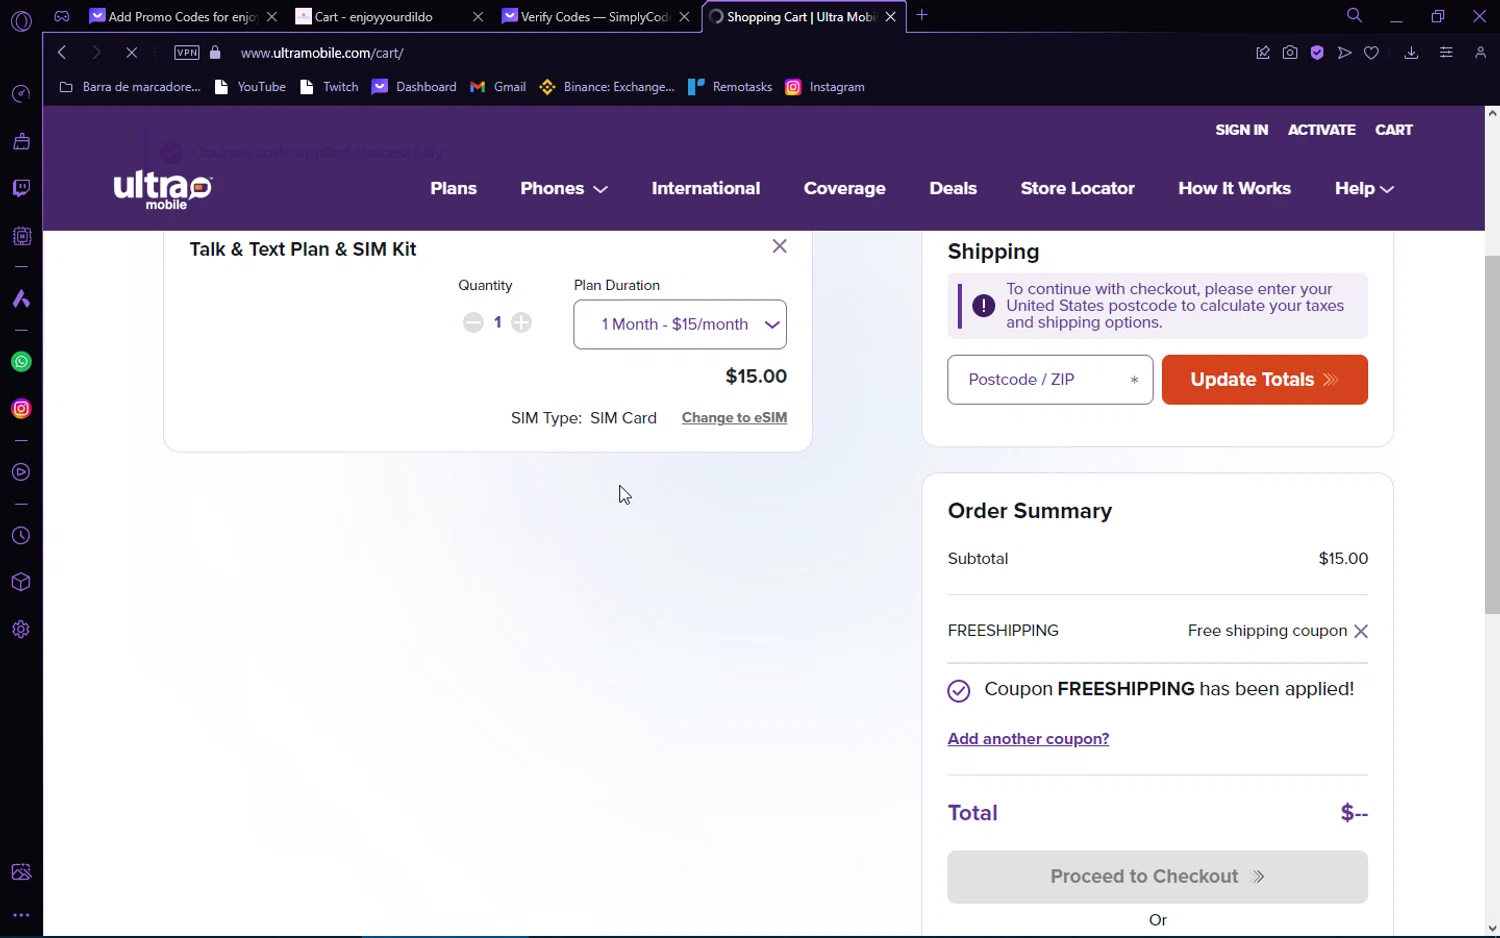Open Plans in site navigation
1500x938 pixels.
[x=453, y=188]
